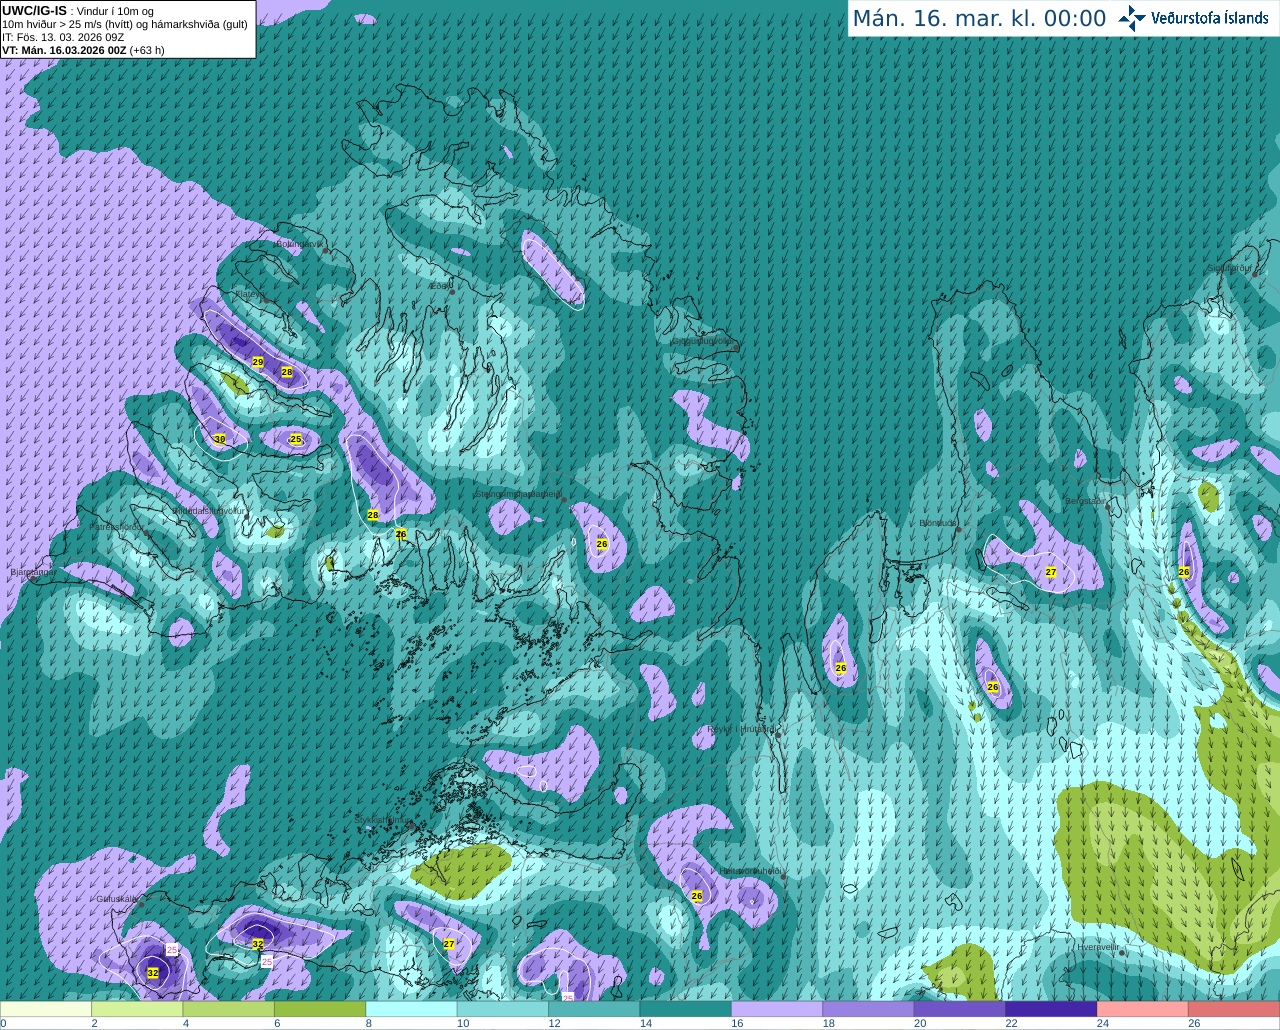The height and width of the screenshot is (1030, 1280).
Task: Click the VT: Mán. 16.03.2026 00Z (+63 h) line
Action: [83, 50]
